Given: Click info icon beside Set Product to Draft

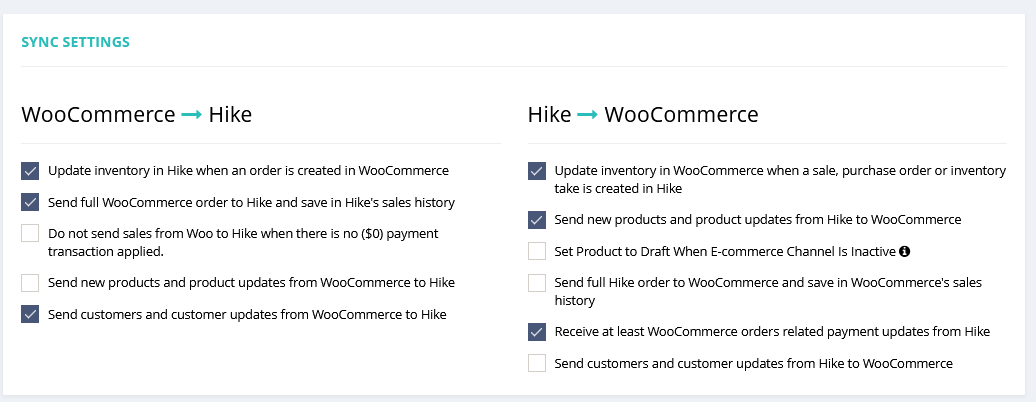Looking at the screenshot, I should (x=905, y=251).
